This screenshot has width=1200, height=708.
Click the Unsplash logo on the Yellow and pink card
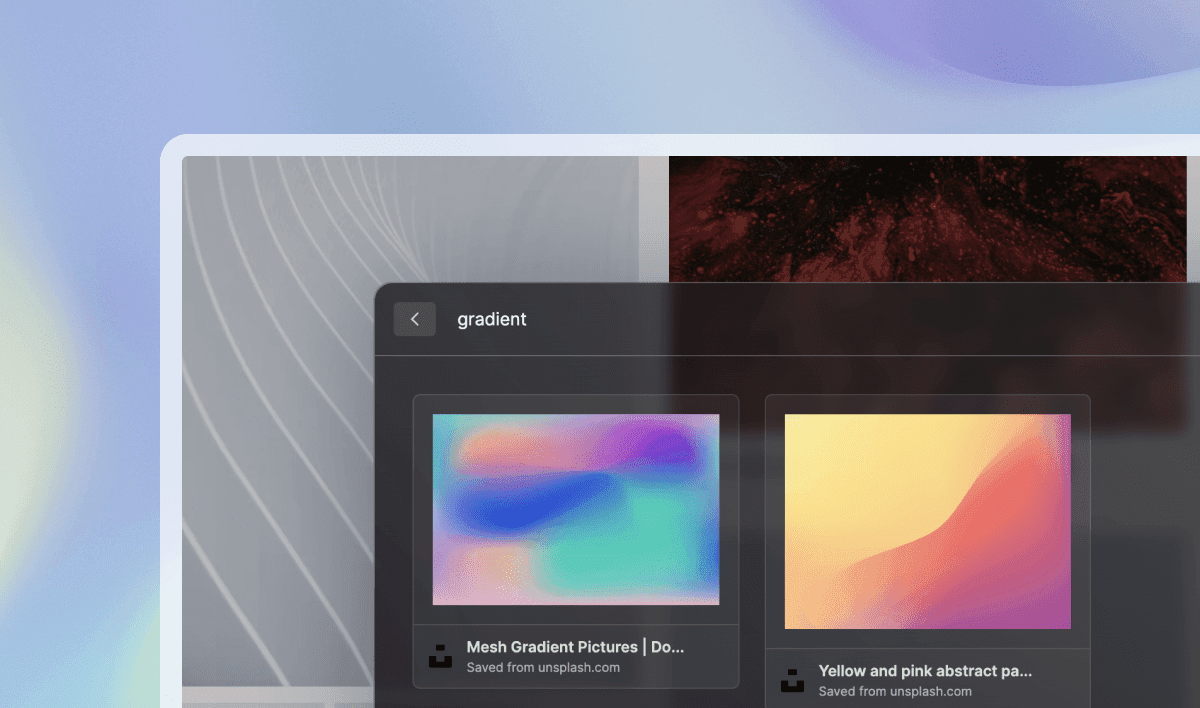pos(791,681)
